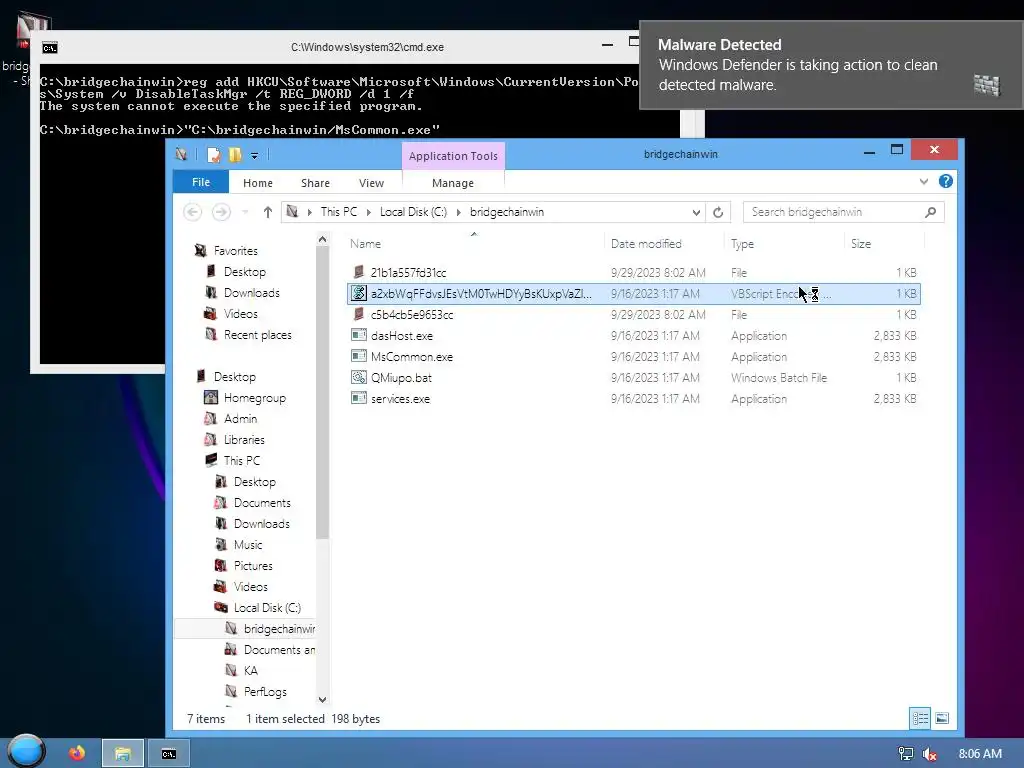Open the File menu tab

pos(200,182)
